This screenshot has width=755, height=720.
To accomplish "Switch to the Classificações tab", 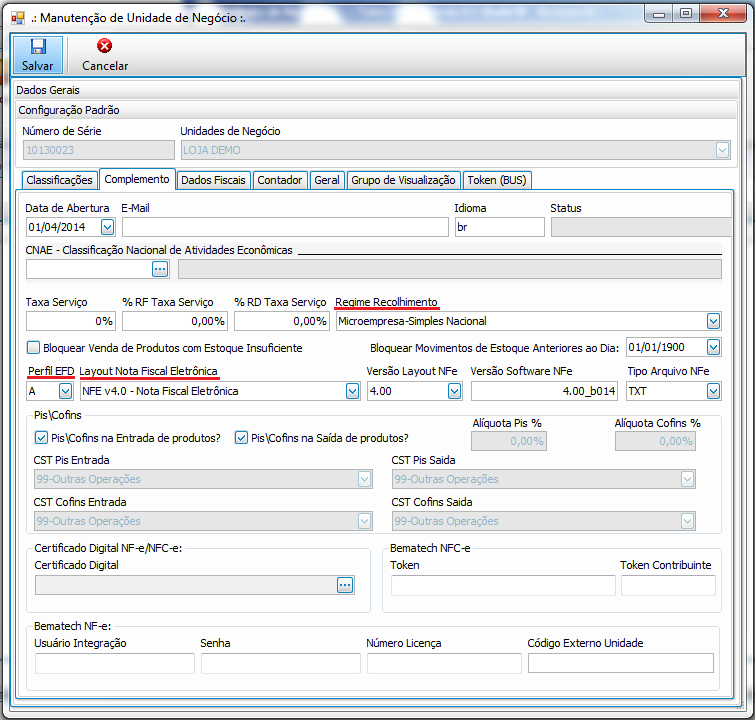I will click(59, 180).
